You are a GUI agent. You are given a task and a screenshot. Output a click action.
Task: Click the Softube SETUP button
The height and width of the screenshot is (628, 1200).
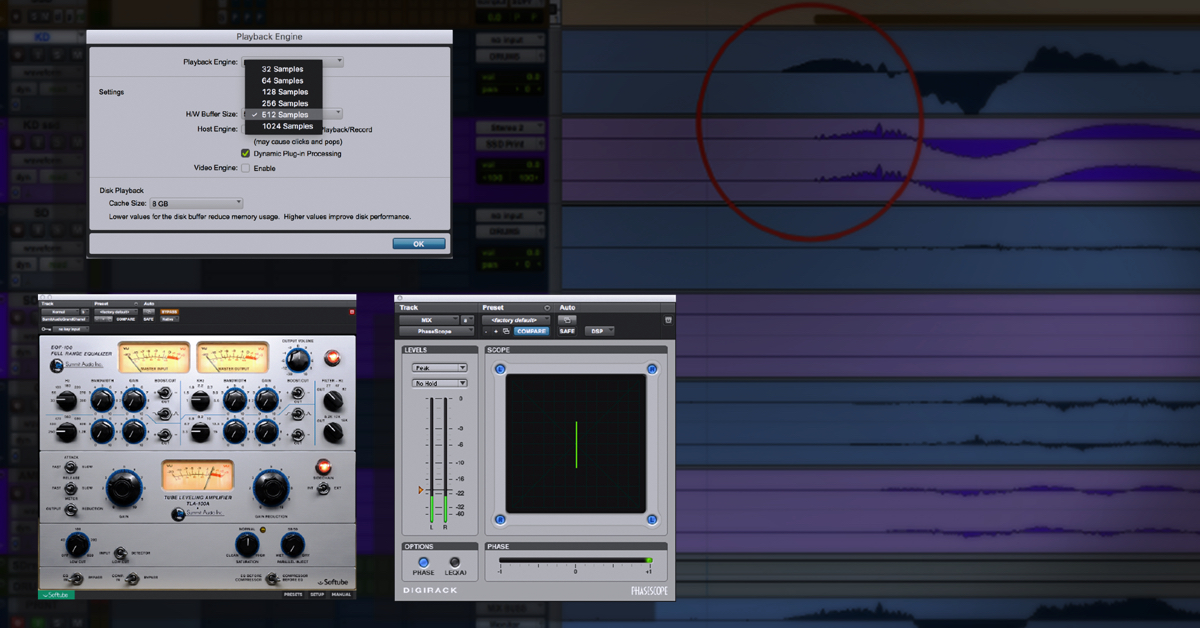click(x=317, y=595)
